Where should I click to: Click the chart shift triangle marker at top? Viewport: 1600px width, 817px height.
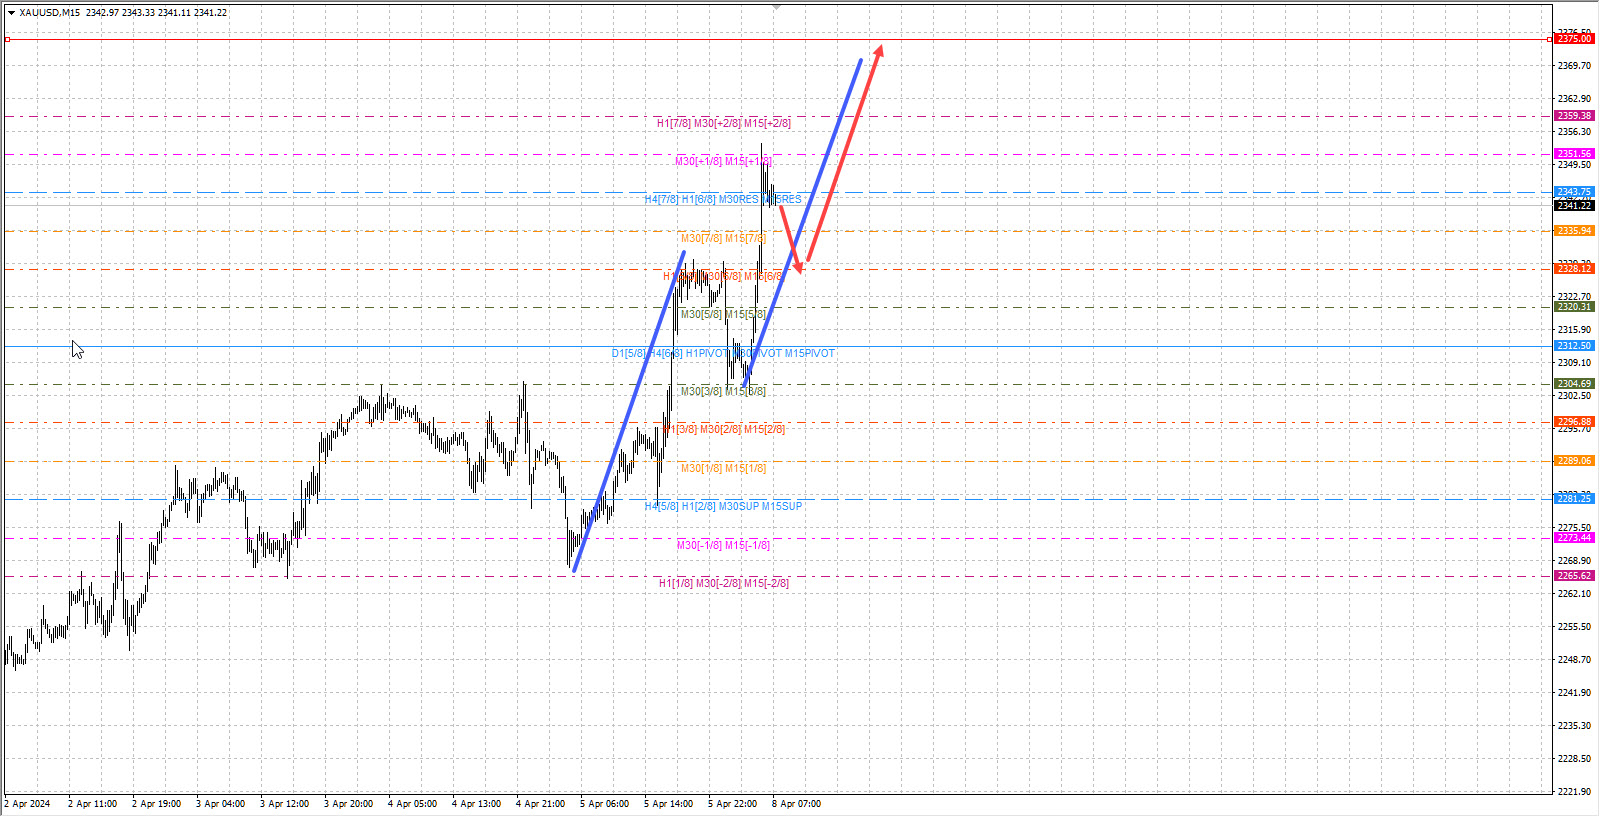pos(776,7)
